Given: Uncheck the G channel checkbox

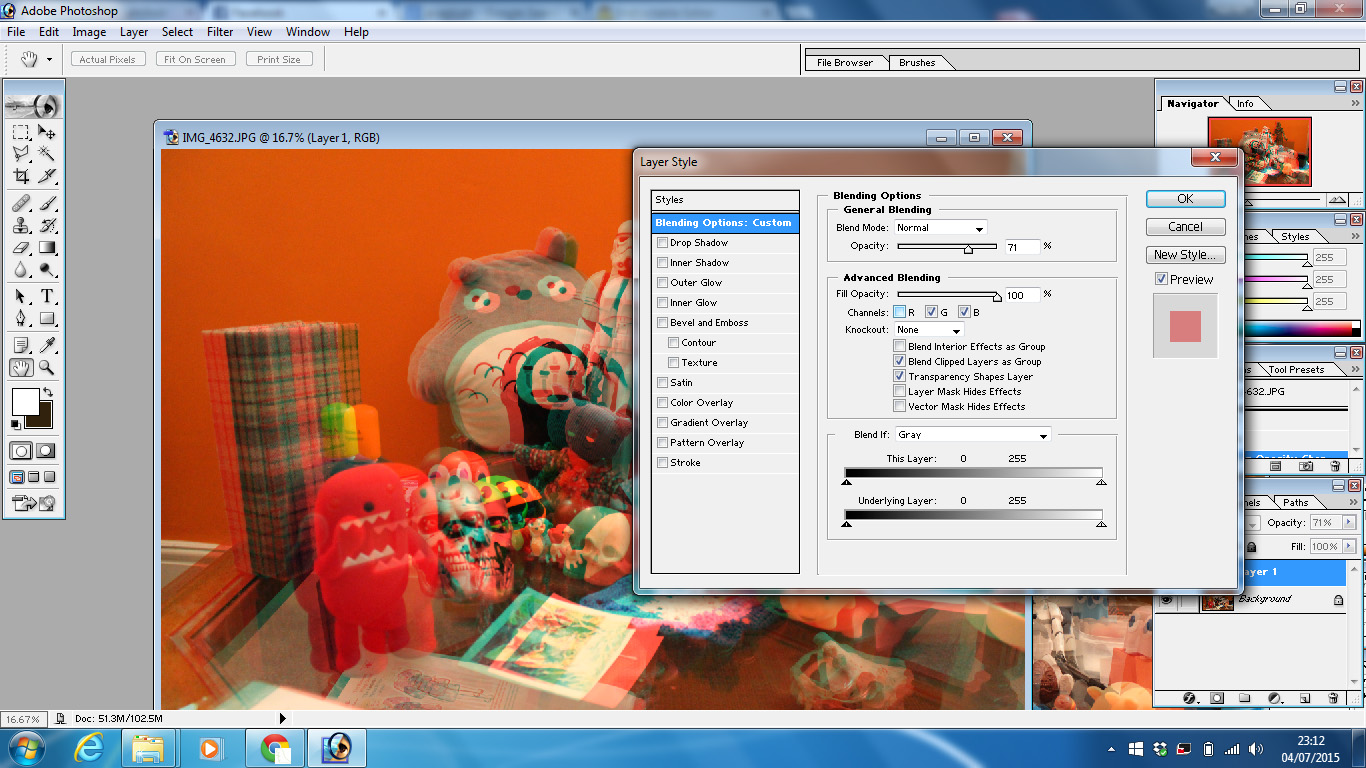Looking at the screenshot, I should click(x=931, y=312).
